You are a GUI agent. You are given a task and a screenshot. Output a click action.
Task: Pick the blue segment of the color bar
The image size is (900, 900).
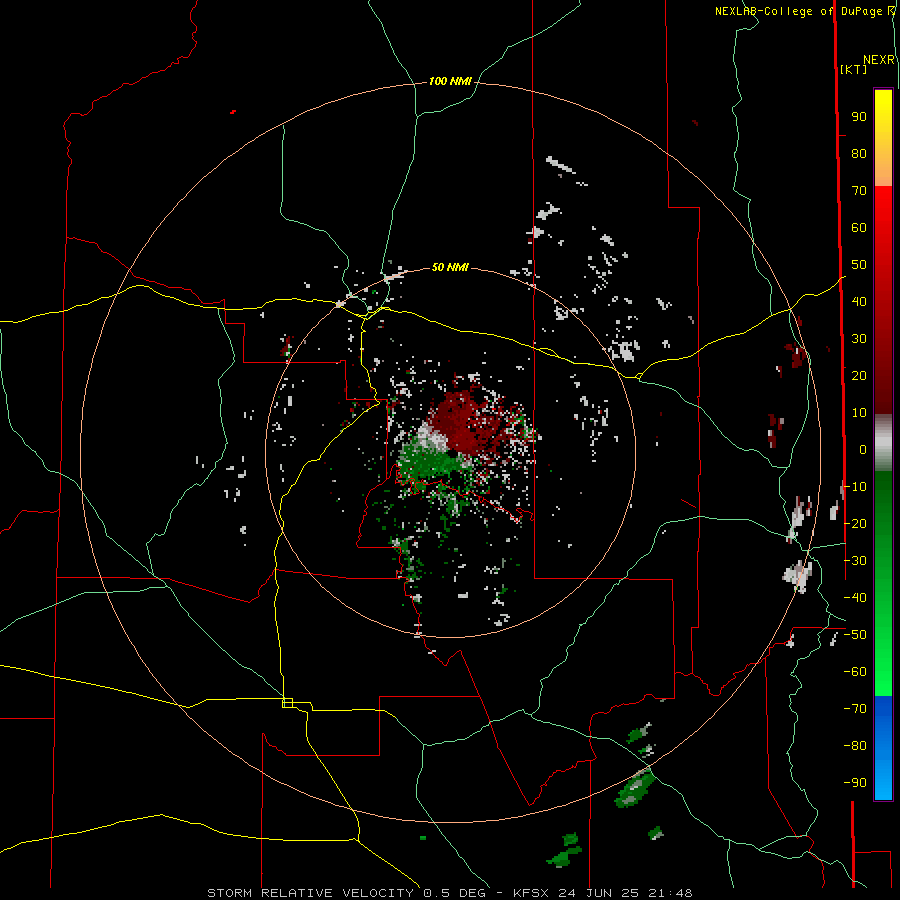[883, 748]
